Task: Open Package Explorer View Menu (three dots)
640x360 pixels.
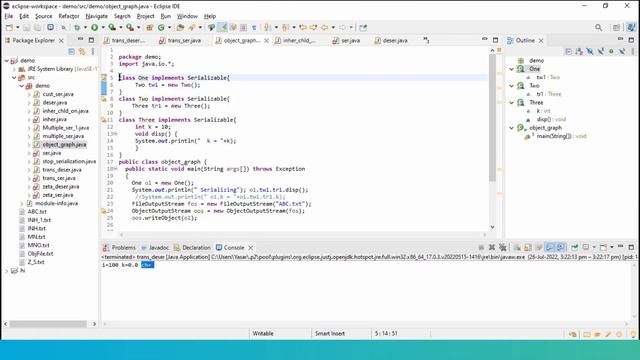Action: [x=93, y=51]
